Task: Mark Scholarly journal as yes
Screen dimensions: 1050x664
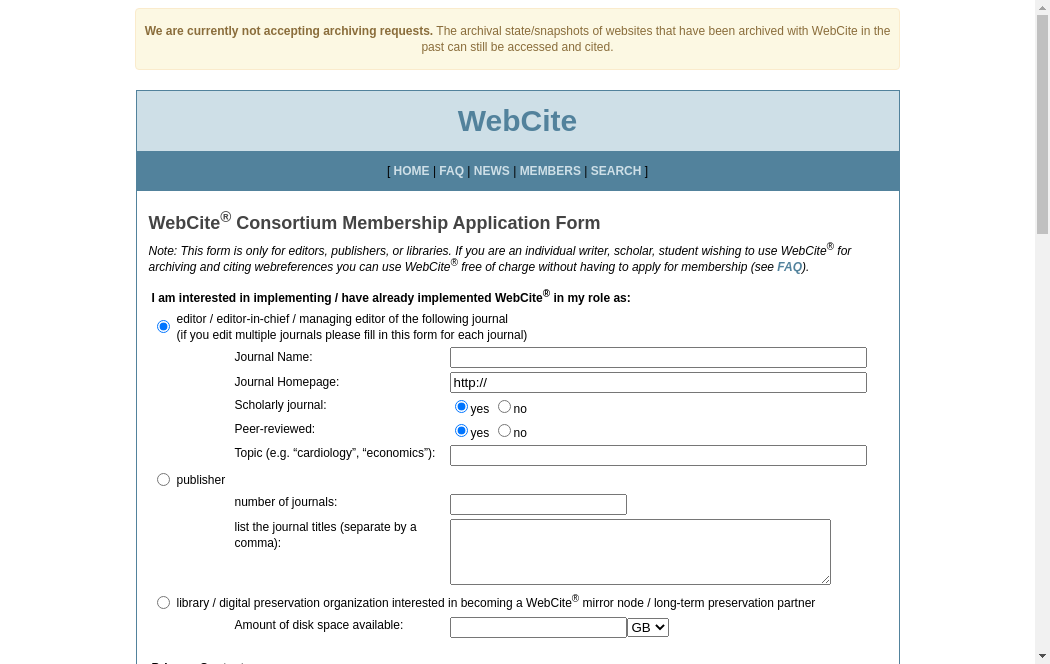Action: pyautogui.click(x=461, y=407)
